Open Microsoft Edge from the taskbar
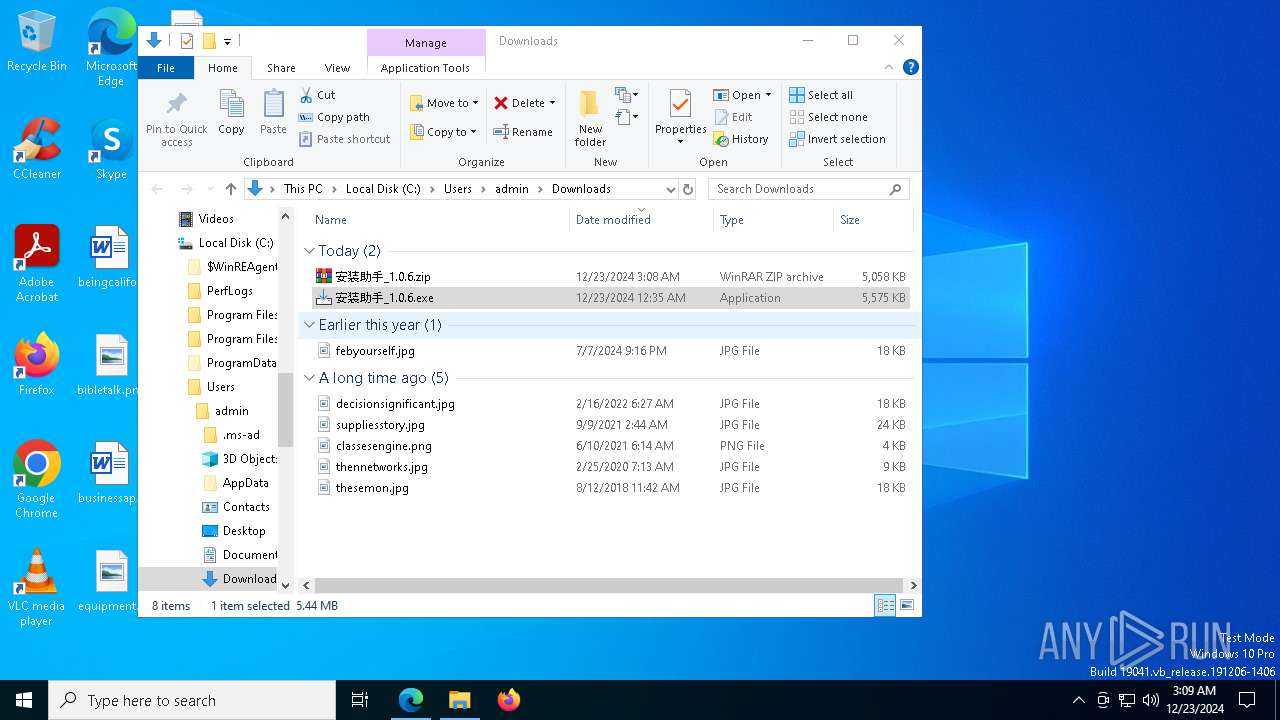The image size is (1280, 720). pyautogui.click(x=411, y=700)
